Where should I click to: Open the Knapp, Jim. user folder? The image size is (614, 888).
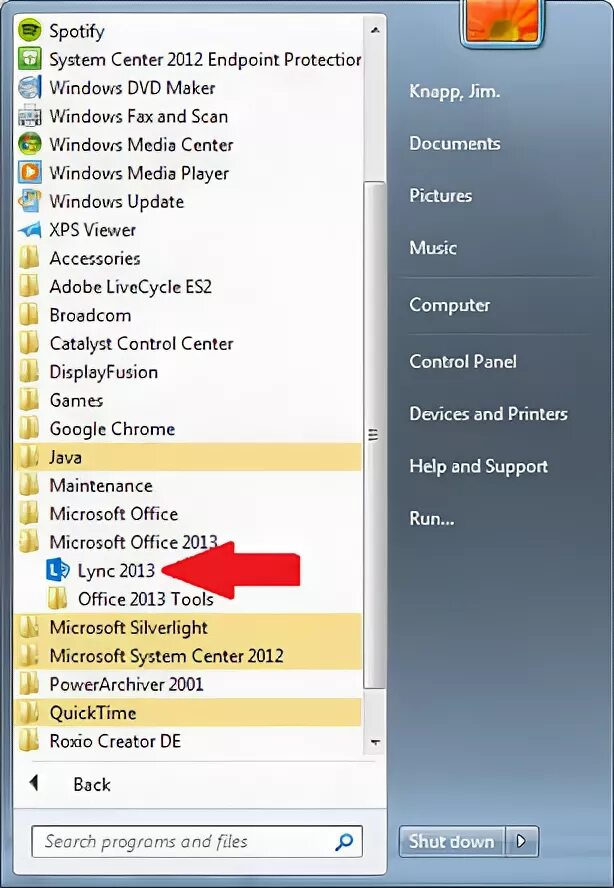point(454,91)
